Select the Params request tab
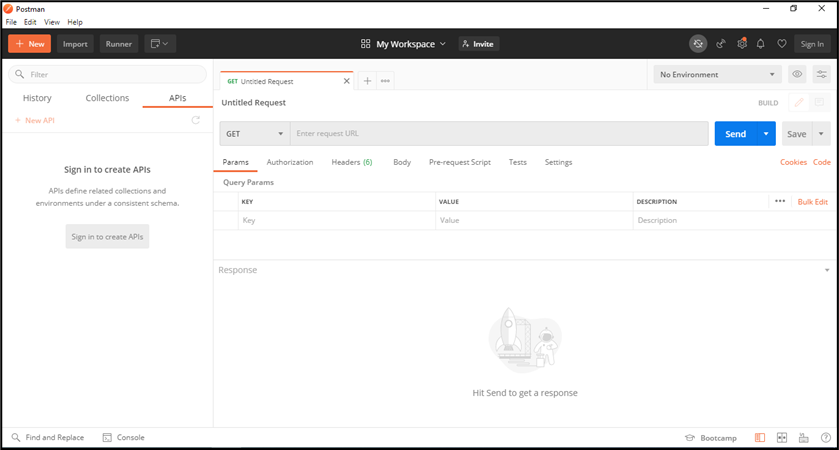Viewport: 839px width, 450px height. [235, 162]
